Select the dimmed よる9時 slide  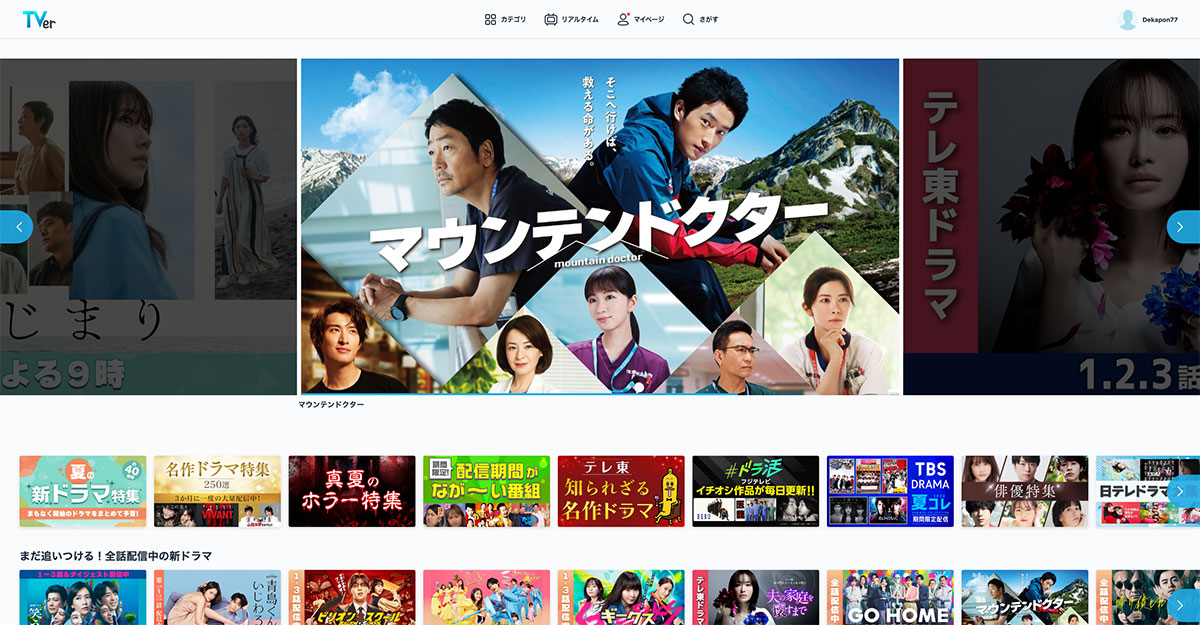point(148,226)
